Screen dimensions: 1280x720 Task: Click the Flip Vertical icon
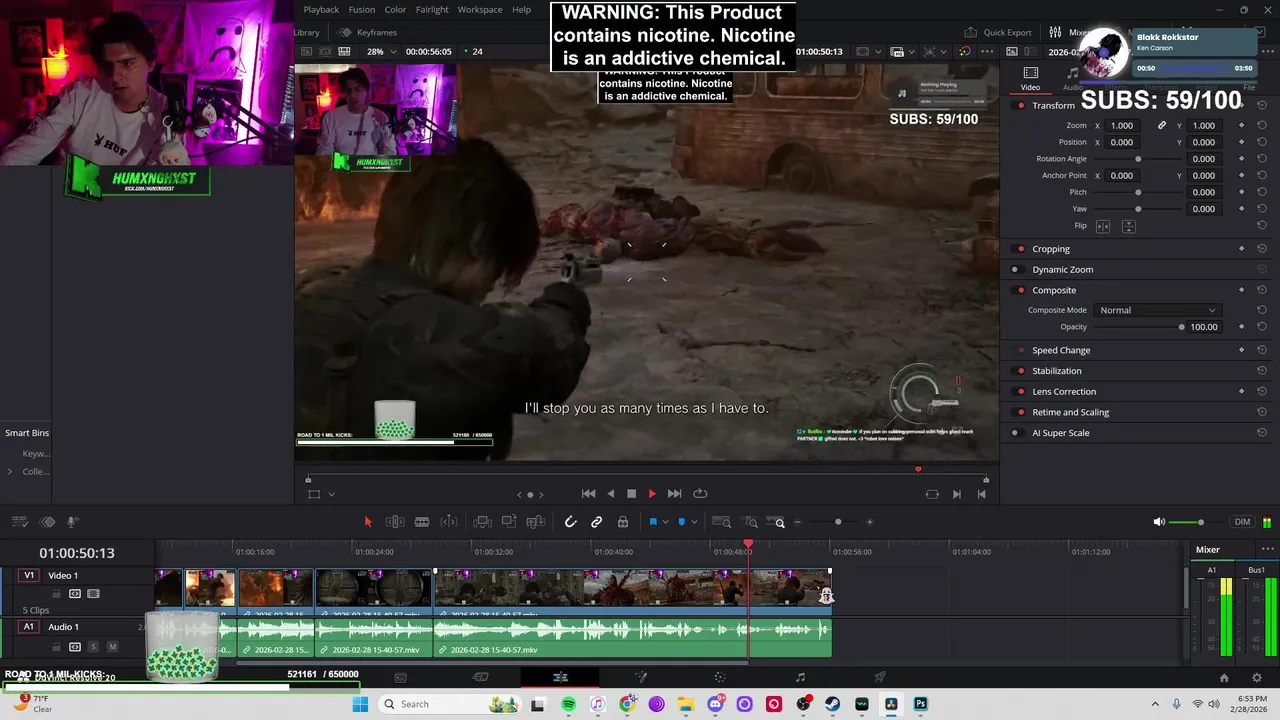(x=1128, y=226)
